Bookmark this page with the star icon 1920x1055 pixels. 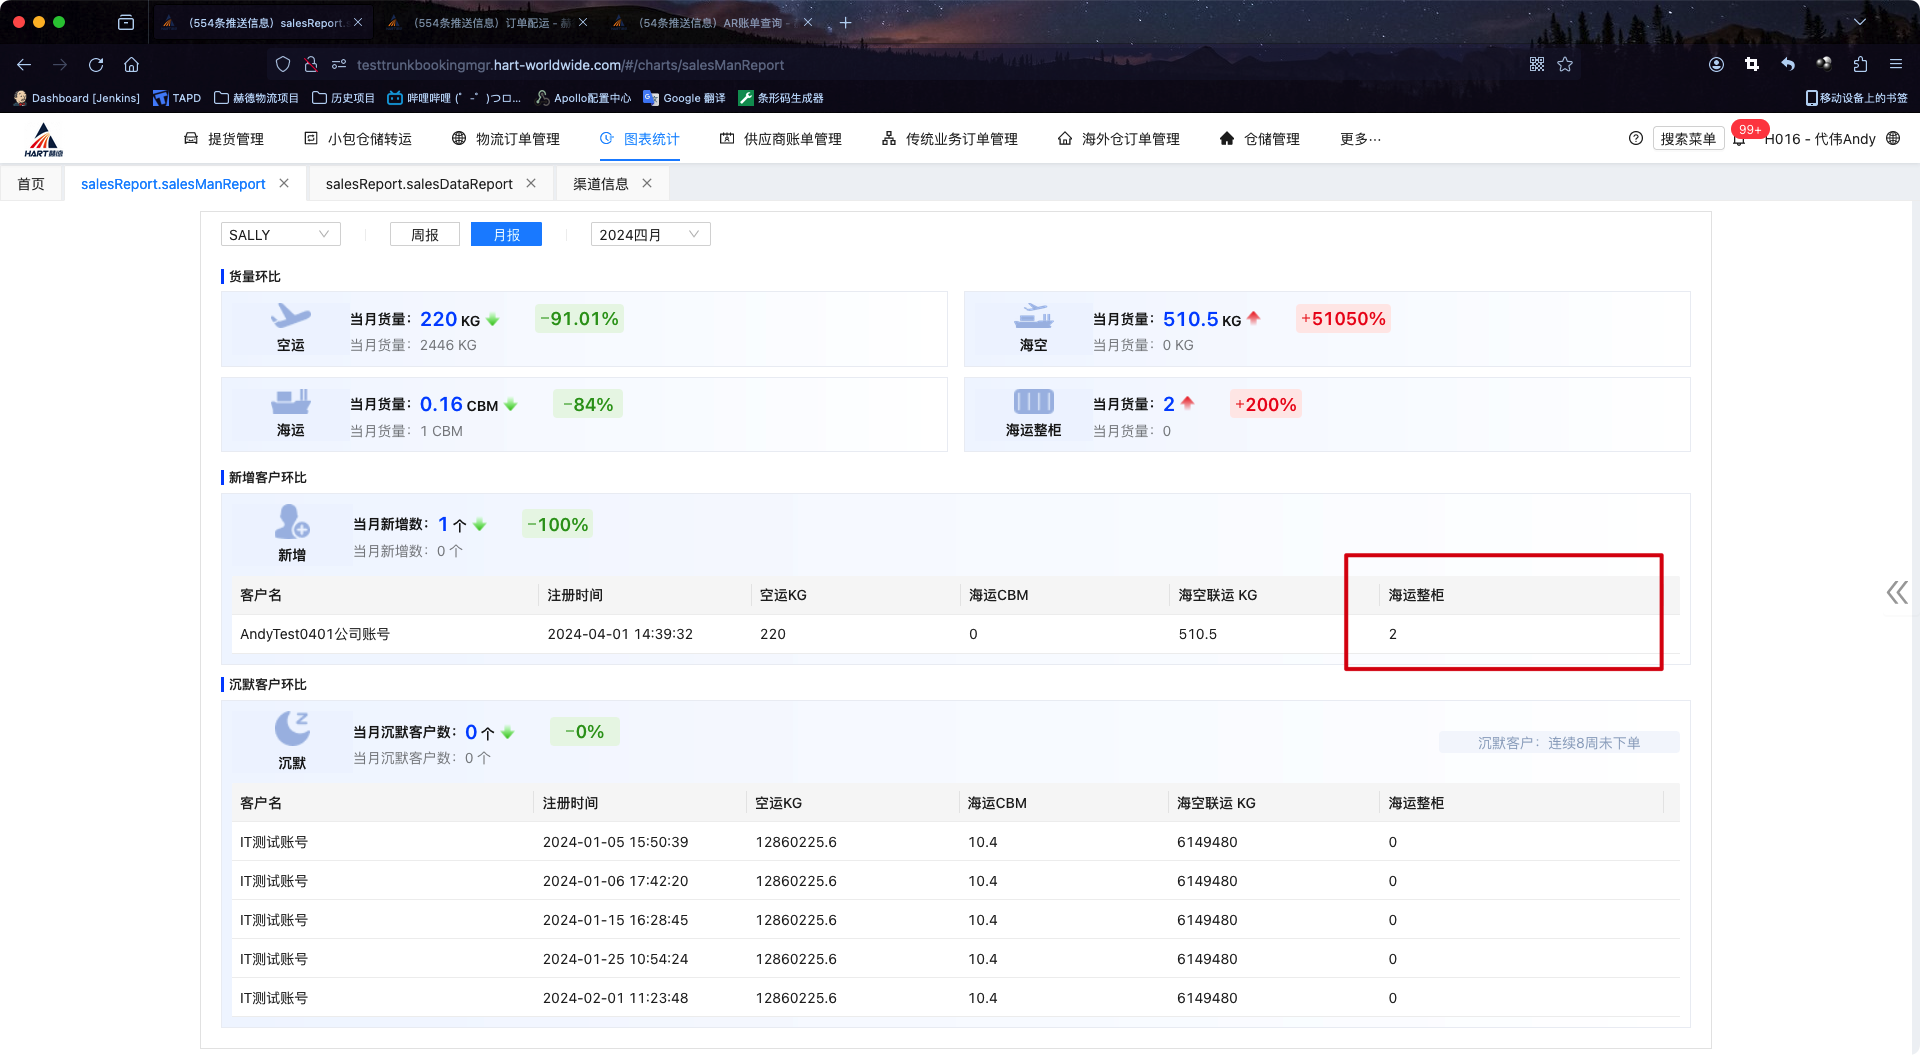click(x=1565, y=65)
